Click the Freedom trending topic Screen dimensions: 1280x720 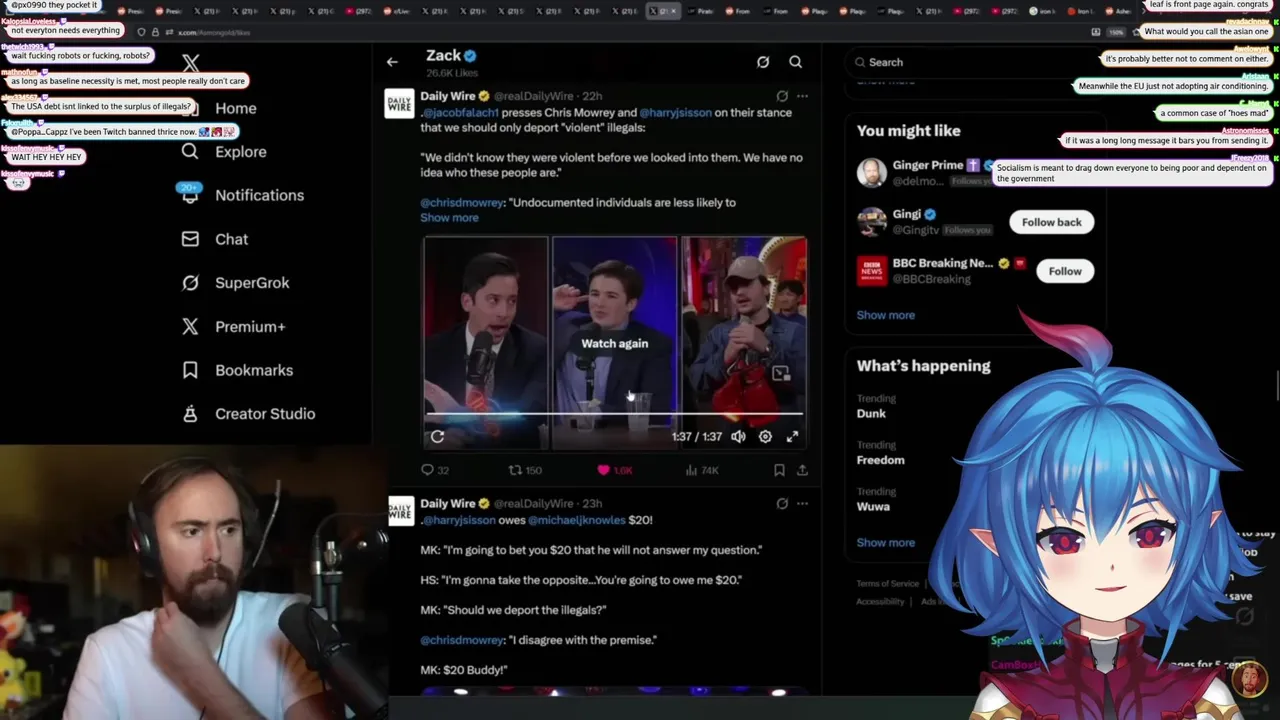880,460
